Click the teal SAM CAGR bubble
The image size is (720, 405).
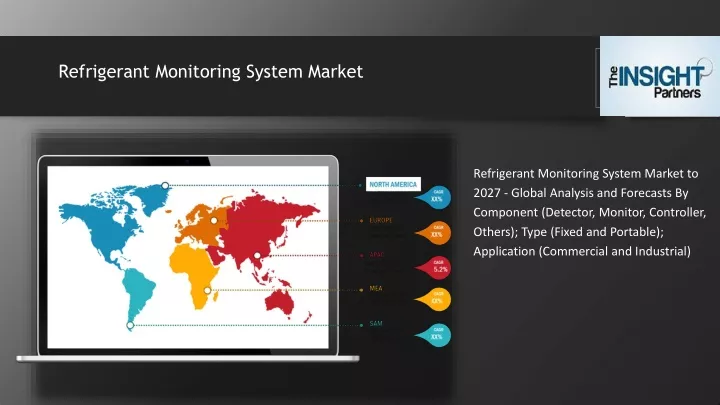(x=434, y=335)
